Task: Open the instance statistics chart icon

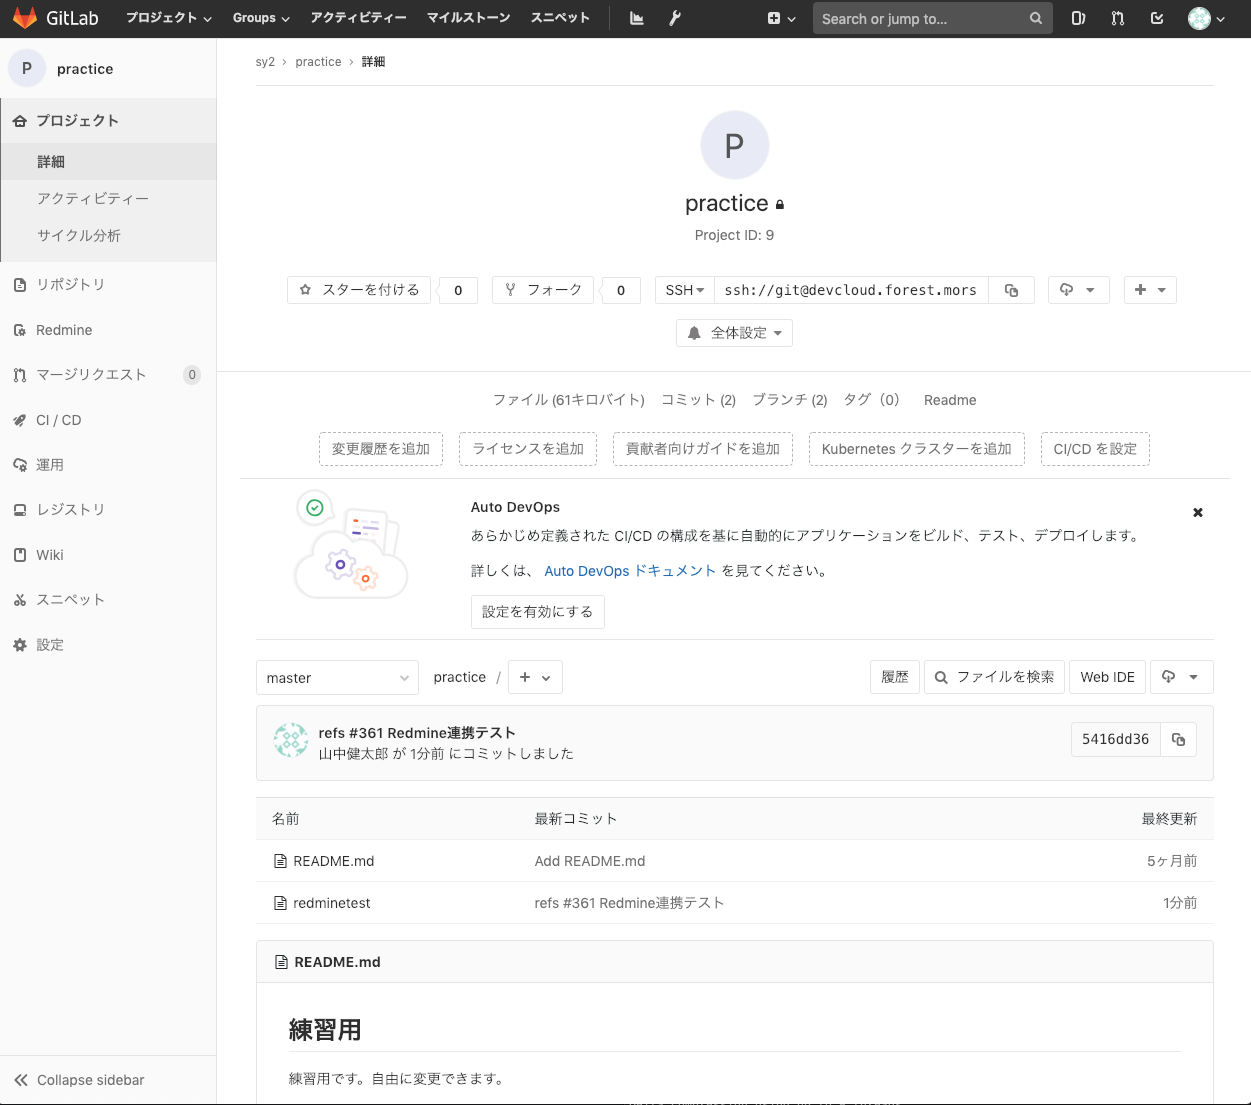Action: coord(636,18)
